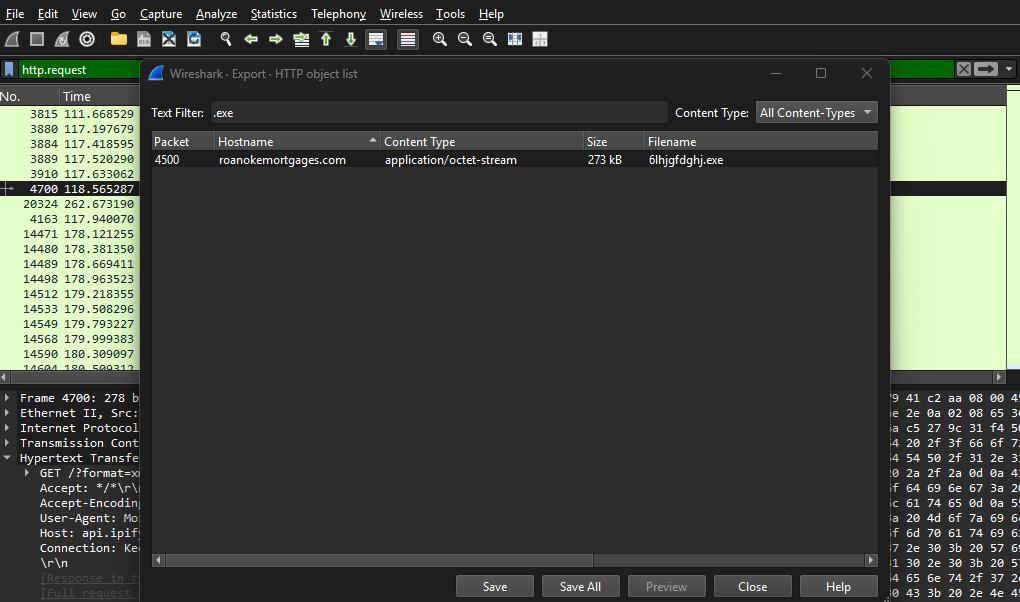
Task: Reload the capture file from toolbar
Action: click(194, 39)
